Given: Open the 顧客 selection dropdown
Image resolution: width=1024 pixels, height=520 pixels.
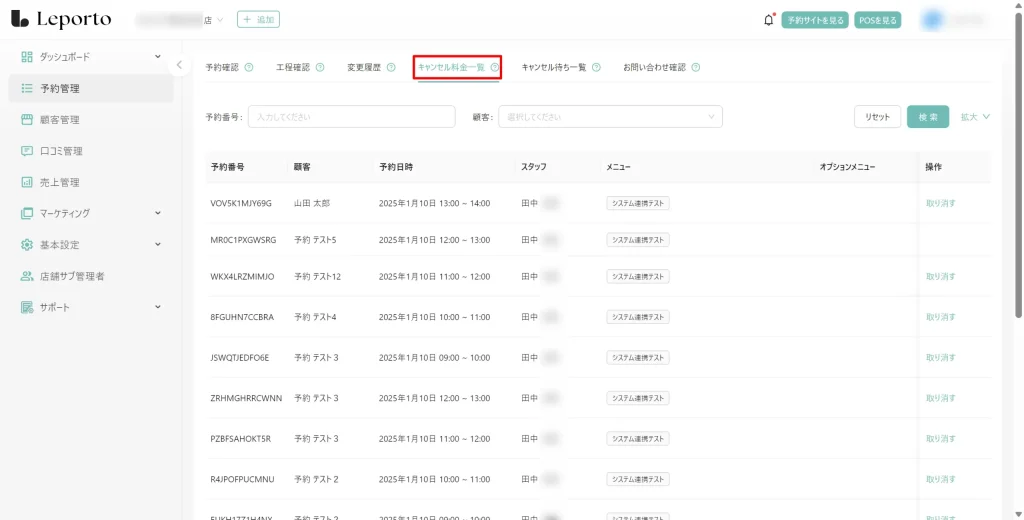Looking at the screenshot, I should [x=609, y=117].
